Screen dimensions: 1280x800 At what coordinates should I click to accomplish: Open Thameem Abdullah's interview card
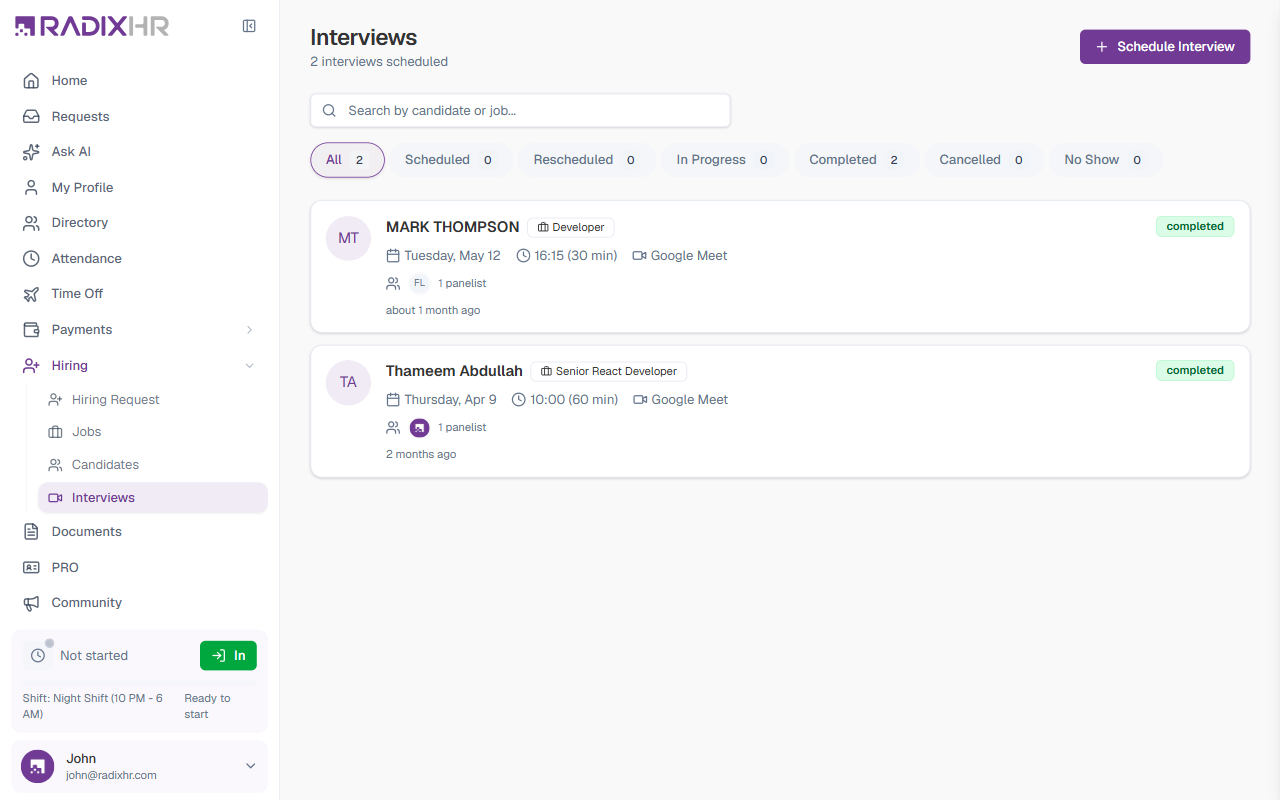click(780, 411)
